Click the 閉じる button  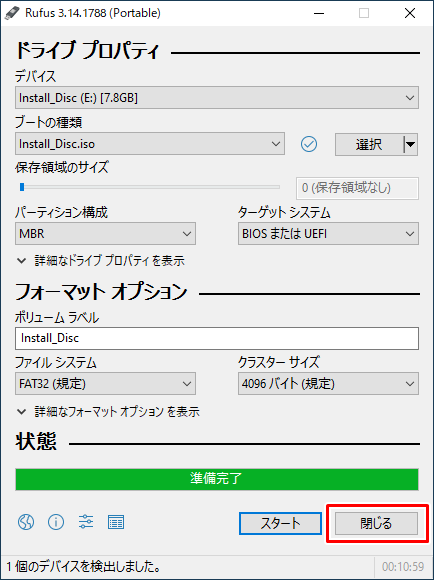tap(376, 523)
